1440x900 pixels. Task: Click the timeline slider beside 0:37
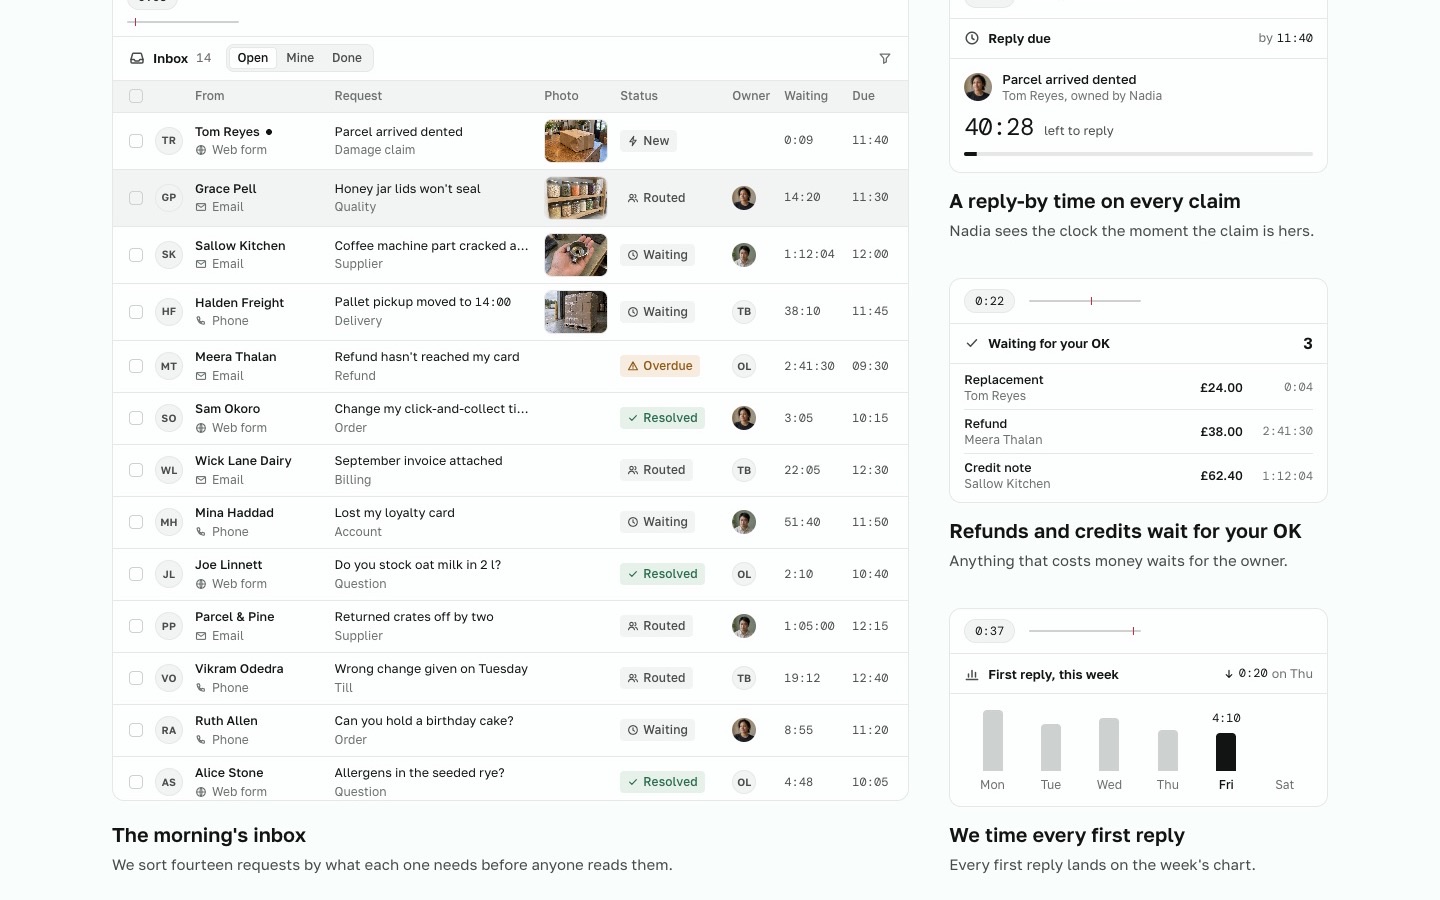[x=1085, y=631]
